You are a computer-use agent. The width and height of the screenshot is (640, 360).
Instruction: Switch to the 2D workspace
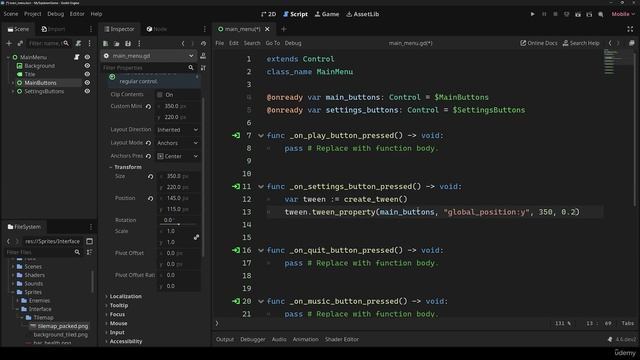[269, 14]
